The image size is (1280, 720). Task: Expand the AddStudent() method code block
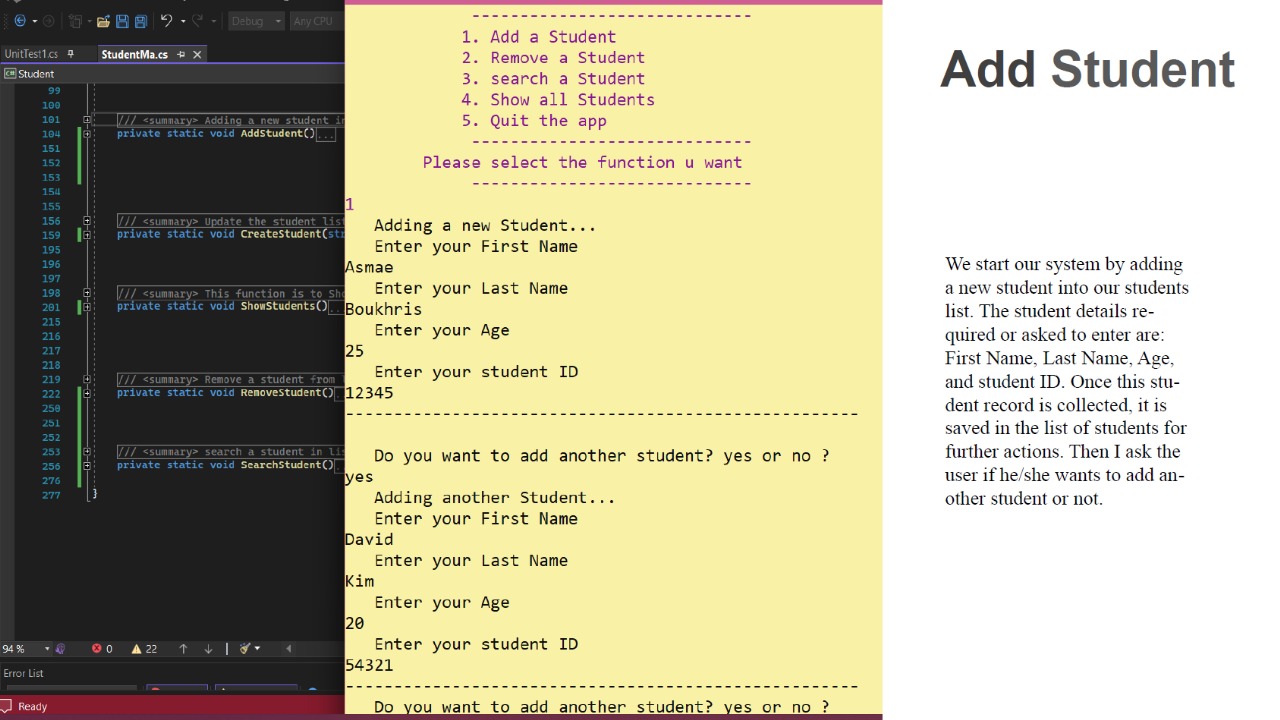click(87, 134)
